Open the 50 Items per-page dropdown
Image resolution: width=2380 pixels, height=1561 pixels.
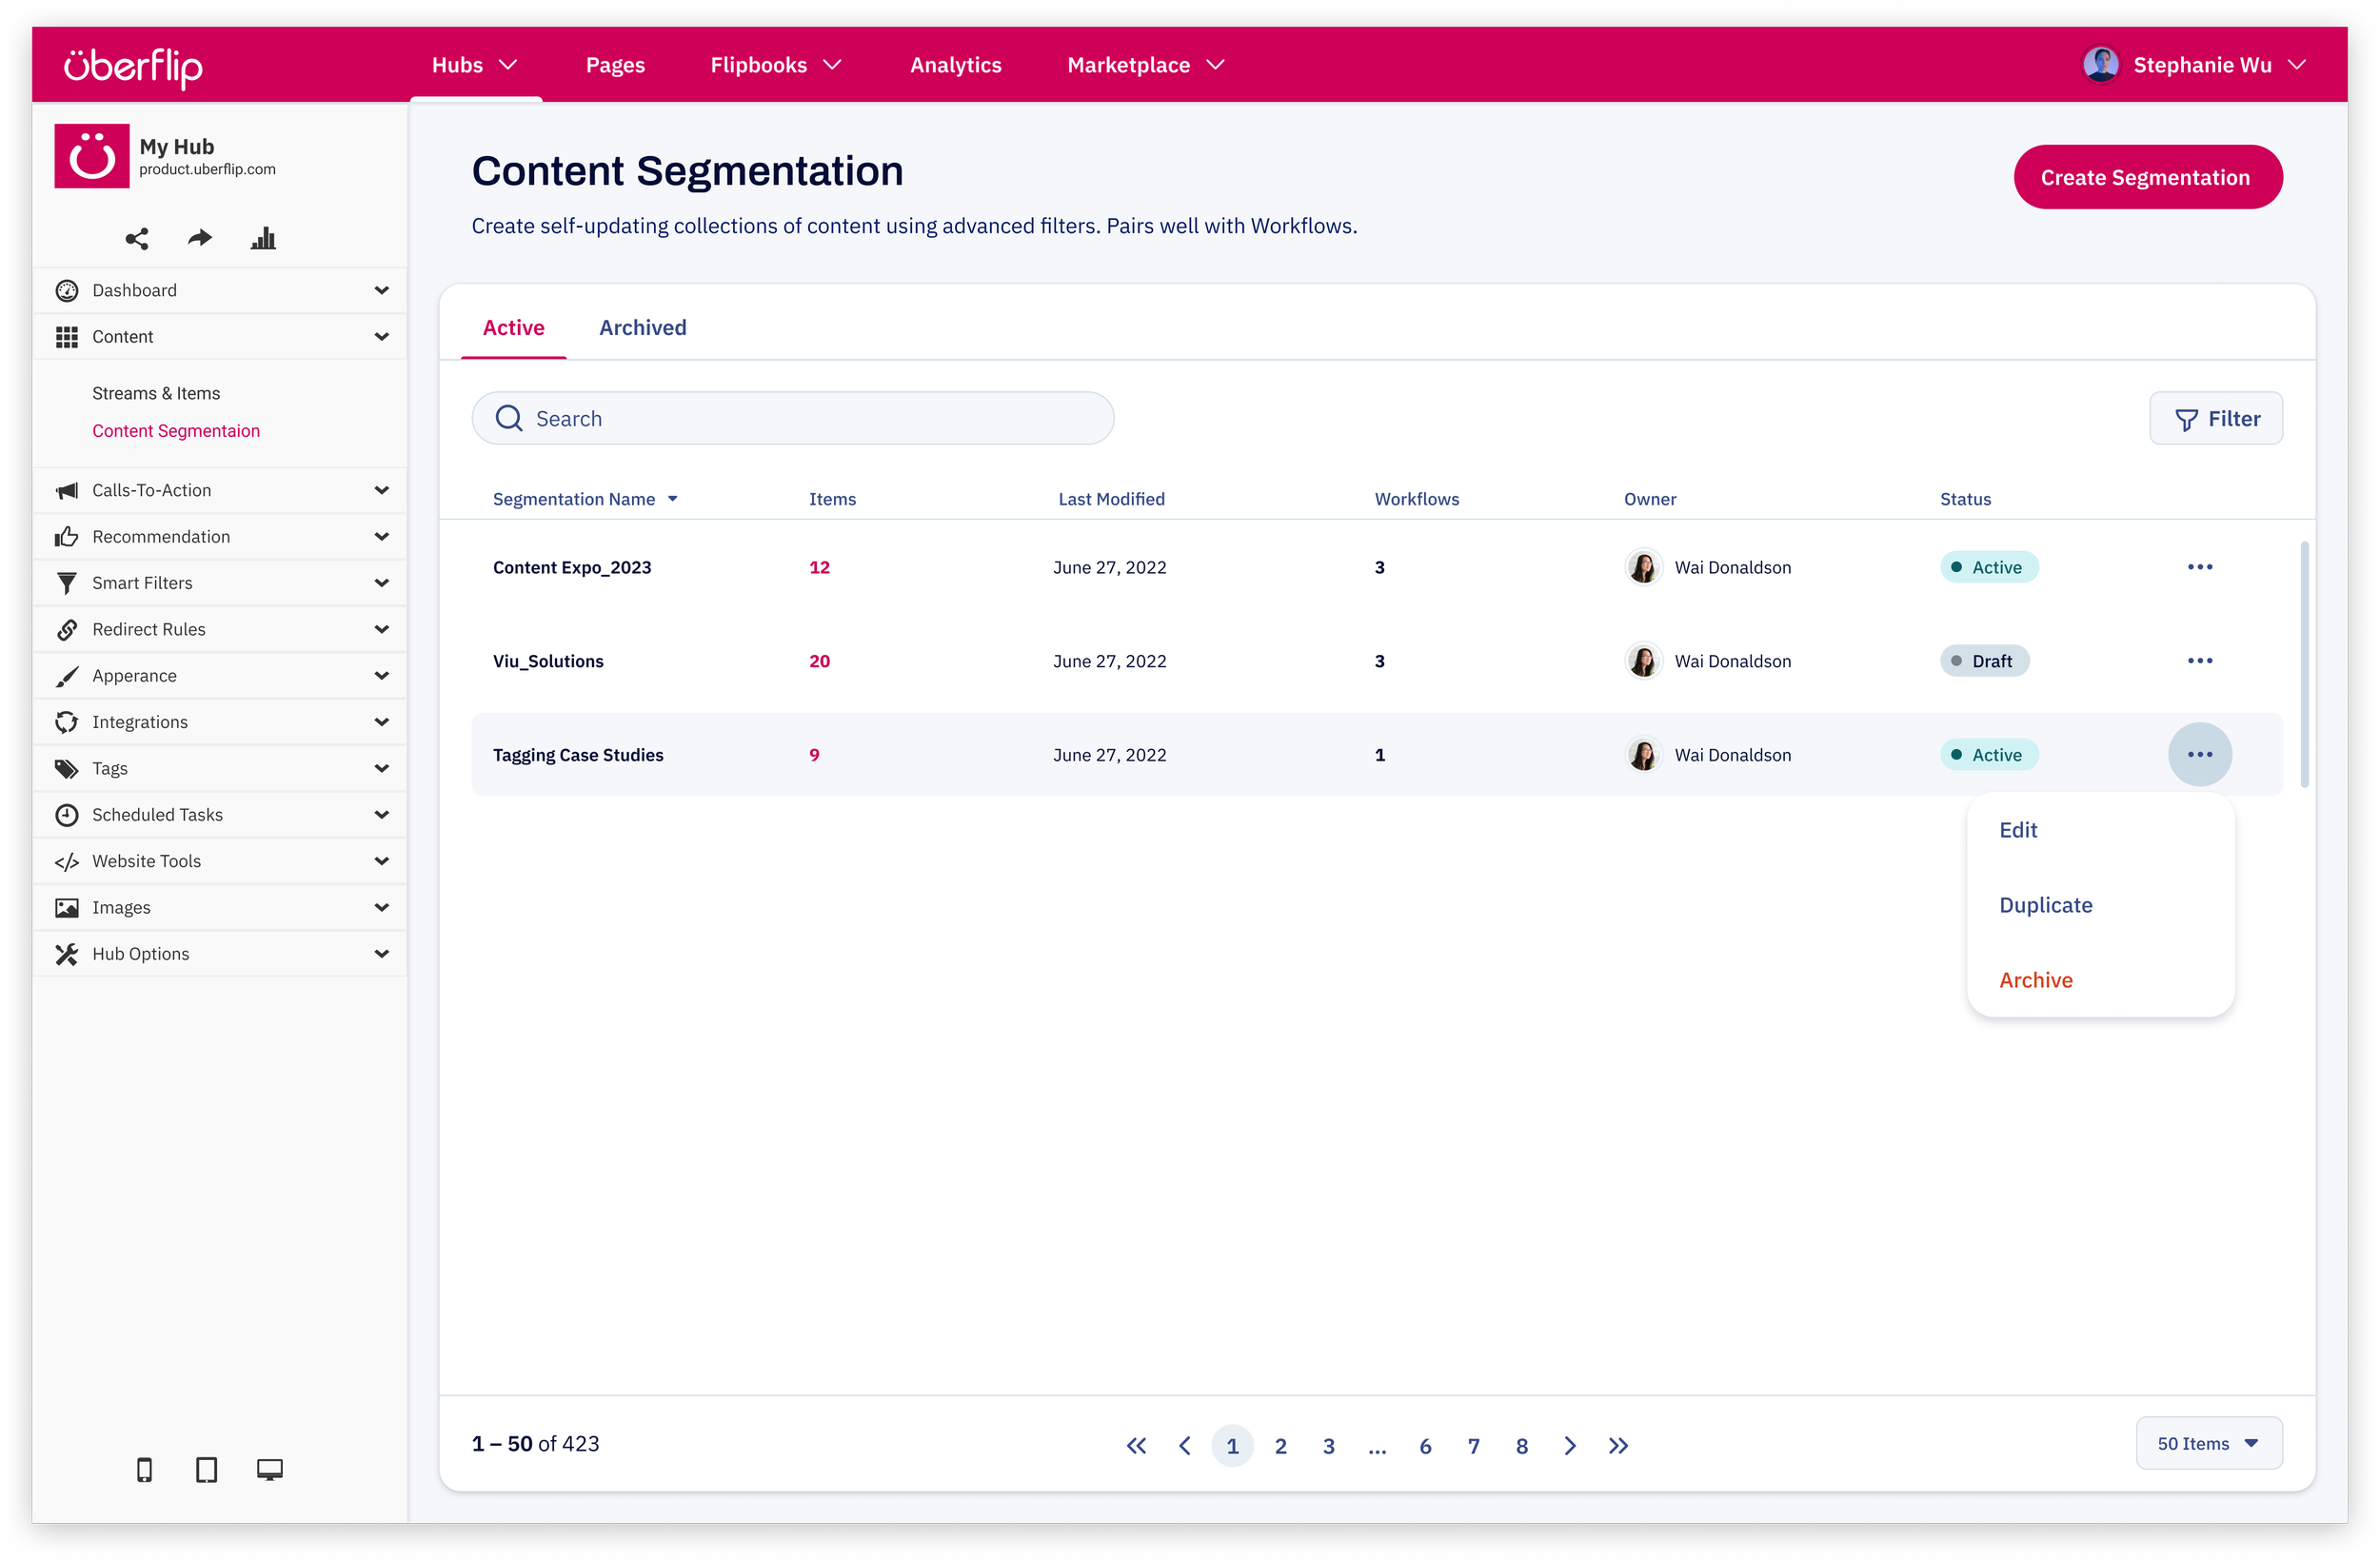[2208, 1443]
